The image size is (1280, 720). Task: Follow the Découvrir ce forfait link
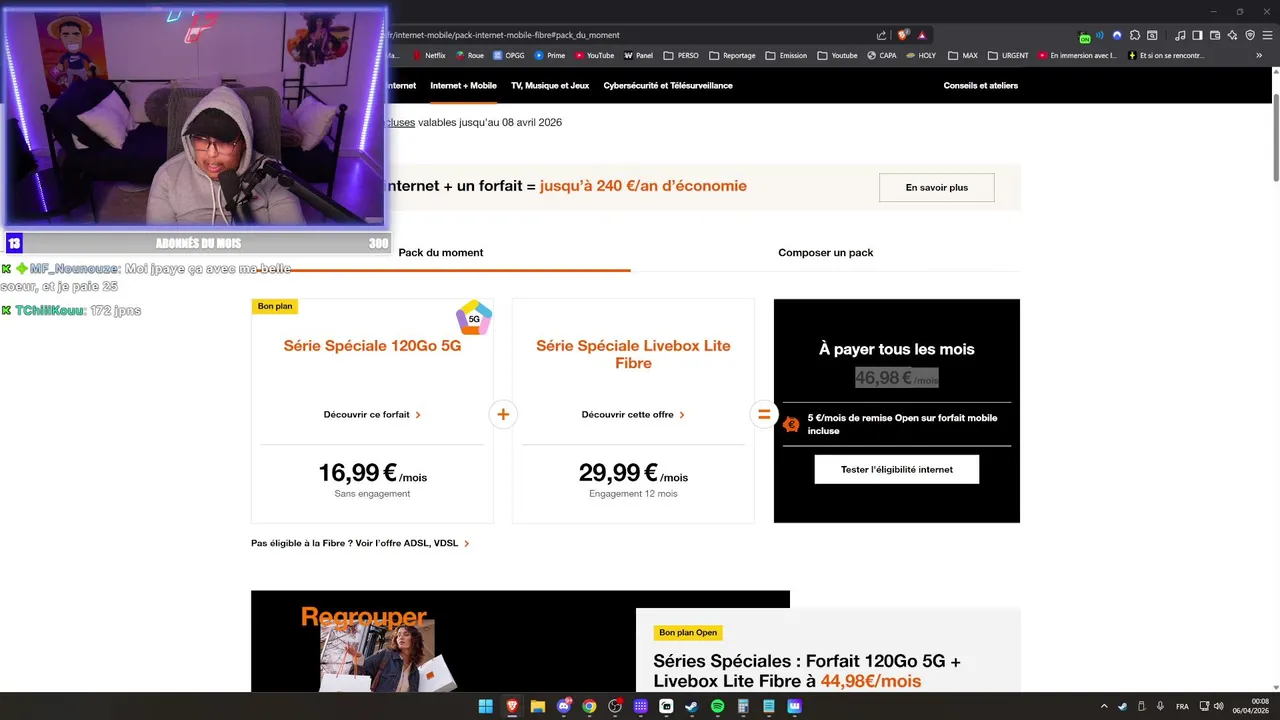click(x=372, y=414)
